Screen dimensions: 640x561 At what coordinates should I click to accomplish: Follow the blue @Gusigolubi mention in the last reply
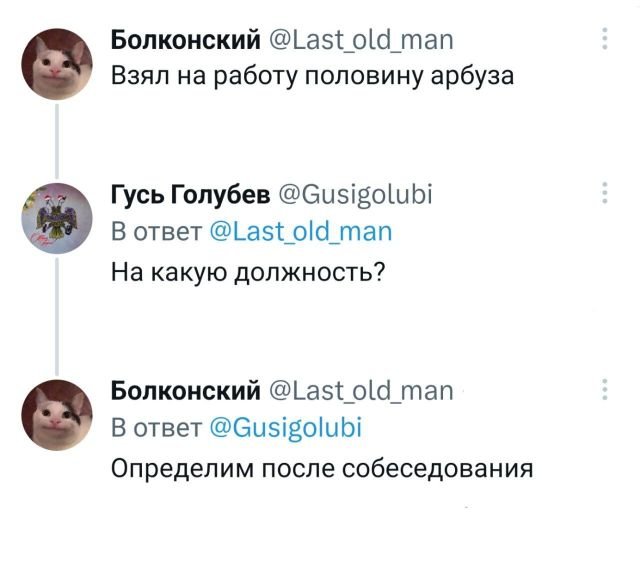coord(287,428)
